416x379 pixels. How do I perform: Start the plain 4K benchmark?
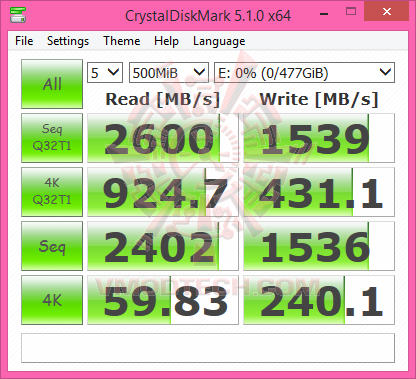(52, 300)
